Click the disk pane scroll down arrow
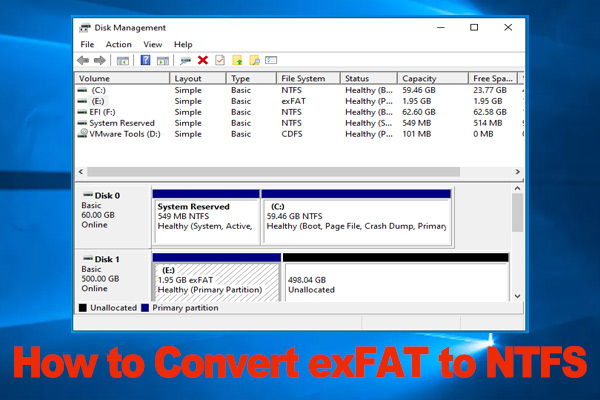The height and width of the screenshot is (400, 600). click(517, 296)
